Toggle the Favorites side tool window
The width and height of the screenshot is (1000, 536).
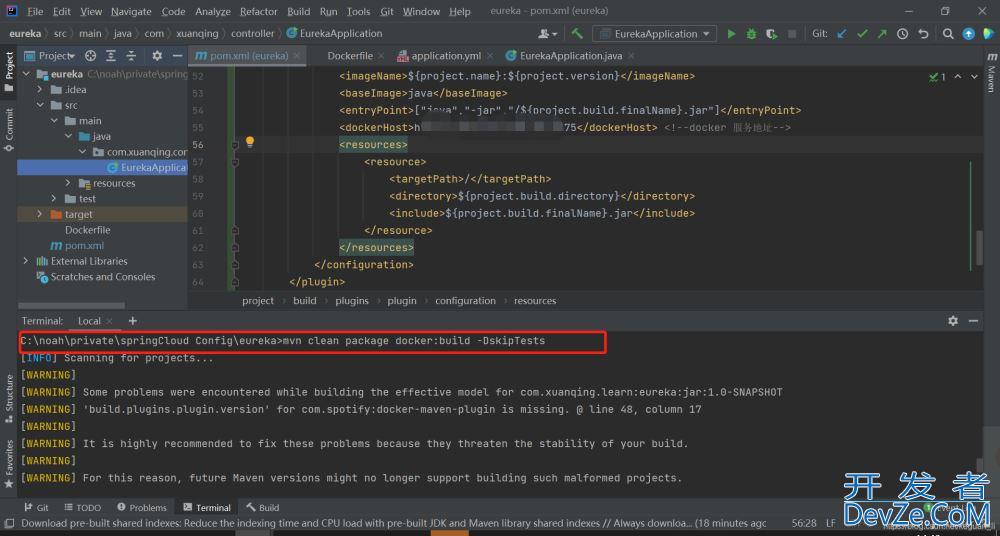9,464
